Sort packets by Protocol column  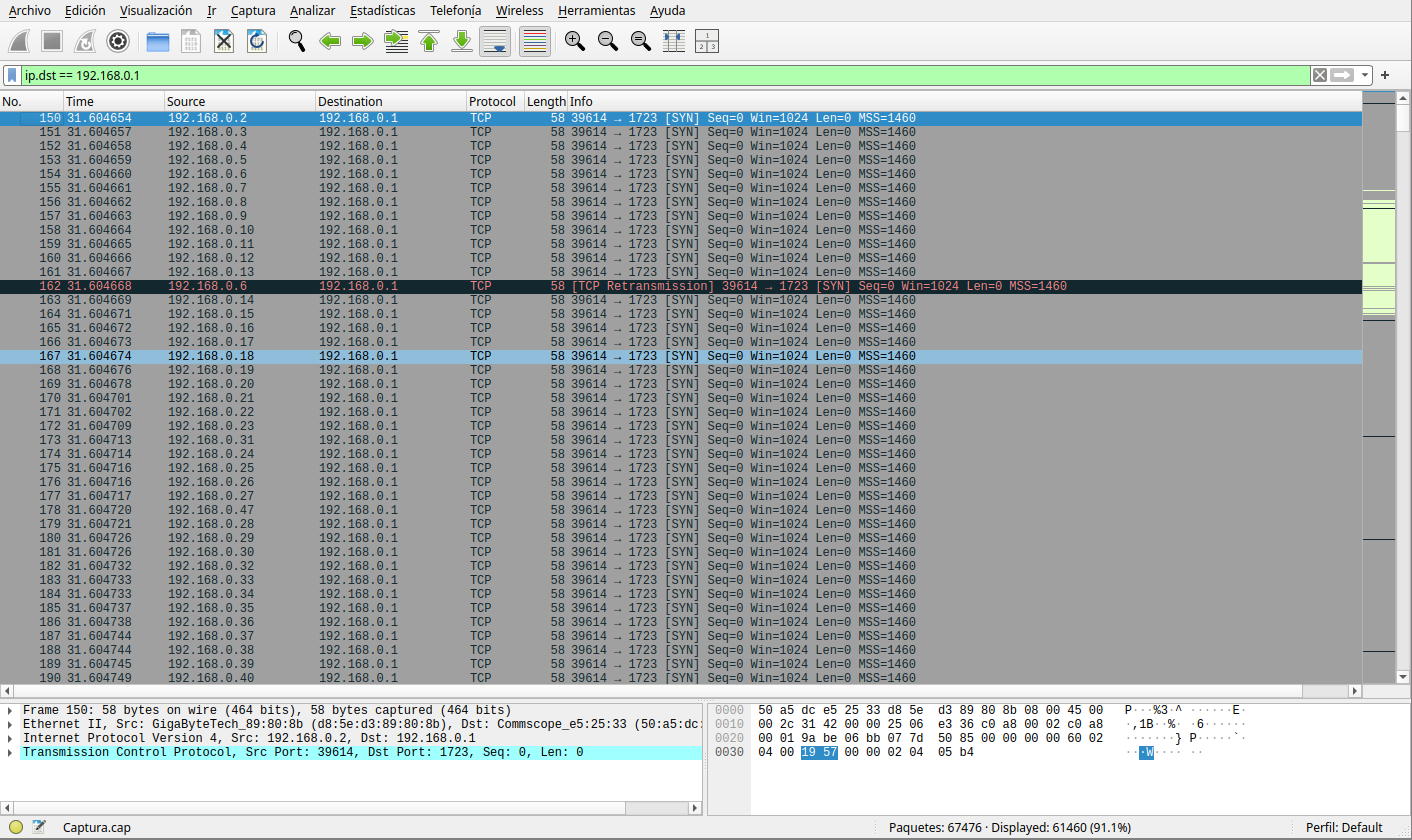coord(495,101)
